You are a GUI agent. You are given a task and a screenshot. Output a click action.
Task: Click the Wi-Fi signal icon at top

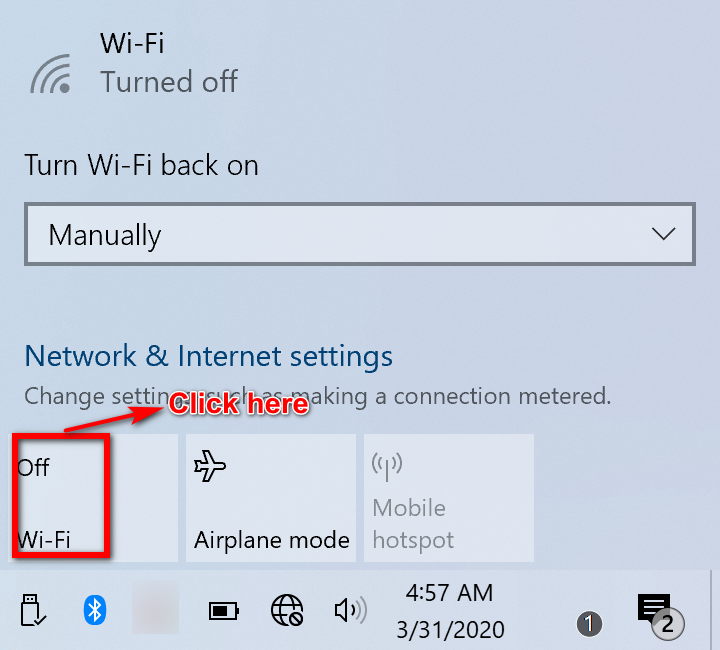point(51,74)
